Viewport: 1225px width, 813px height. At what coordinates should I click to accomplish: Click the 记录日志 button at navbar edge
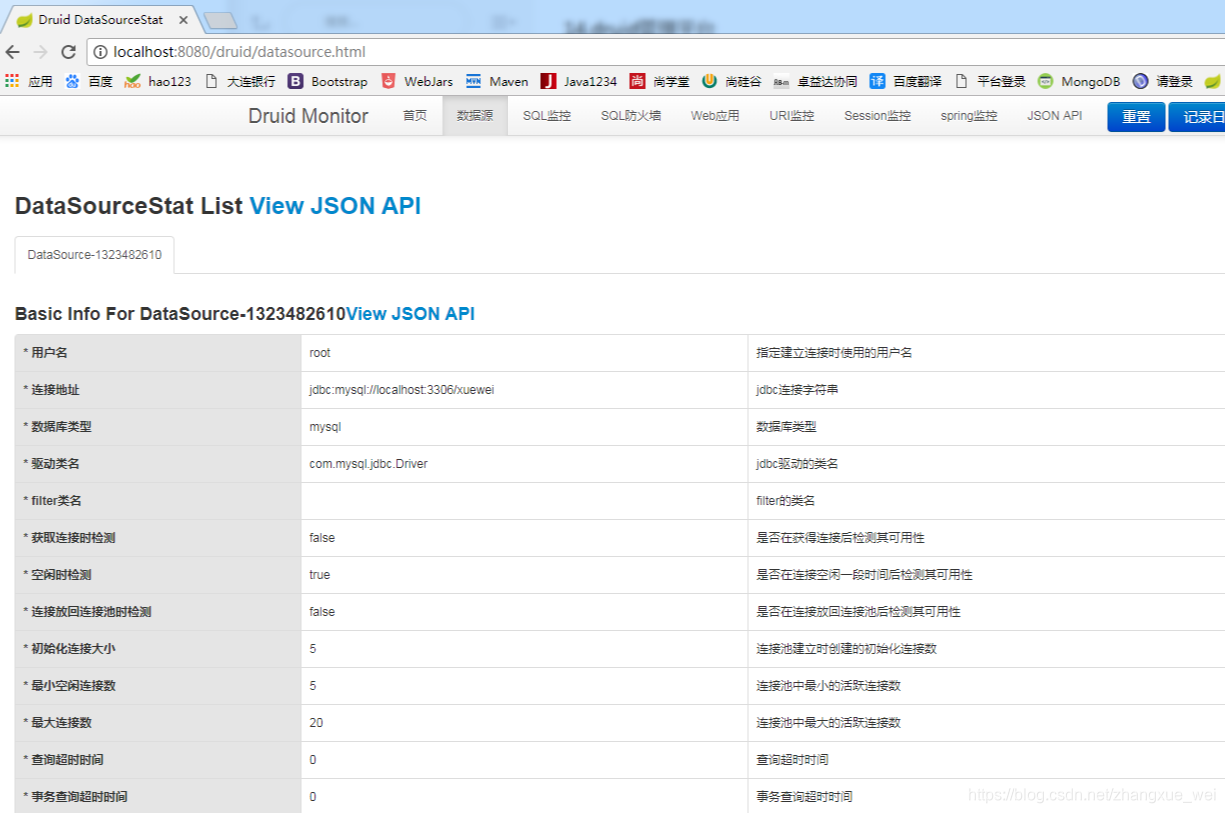1197,117
